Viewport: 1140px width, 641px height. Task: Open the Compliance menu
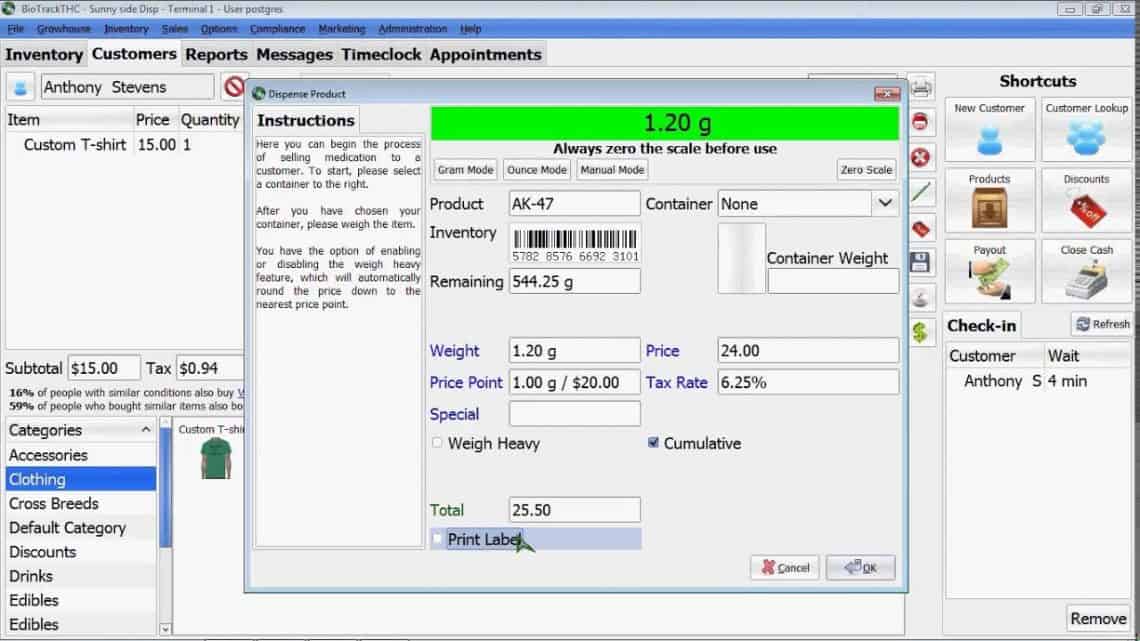click(276, 29)
